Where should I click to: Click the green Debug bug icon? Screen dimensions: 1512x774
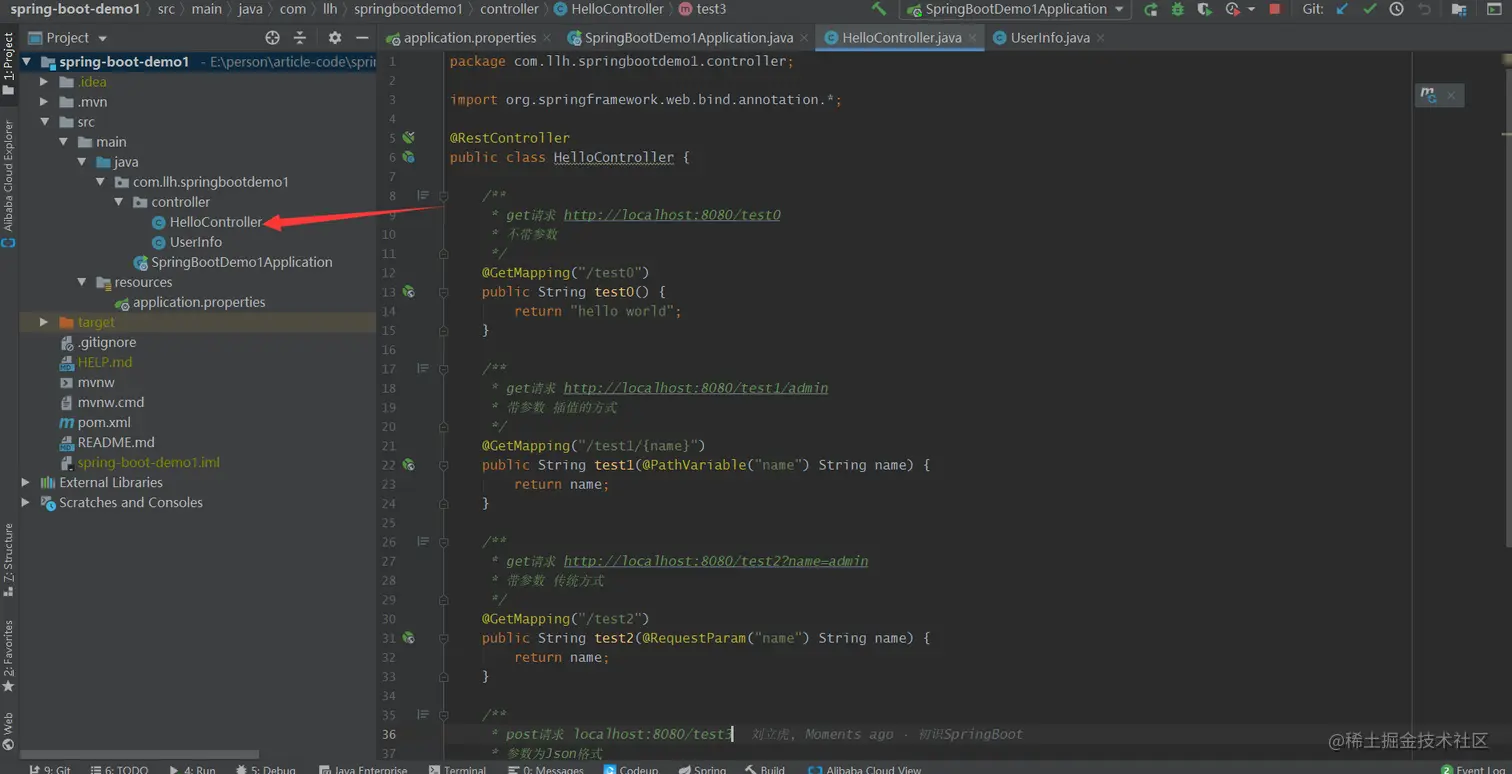(x=1177, y=9)
